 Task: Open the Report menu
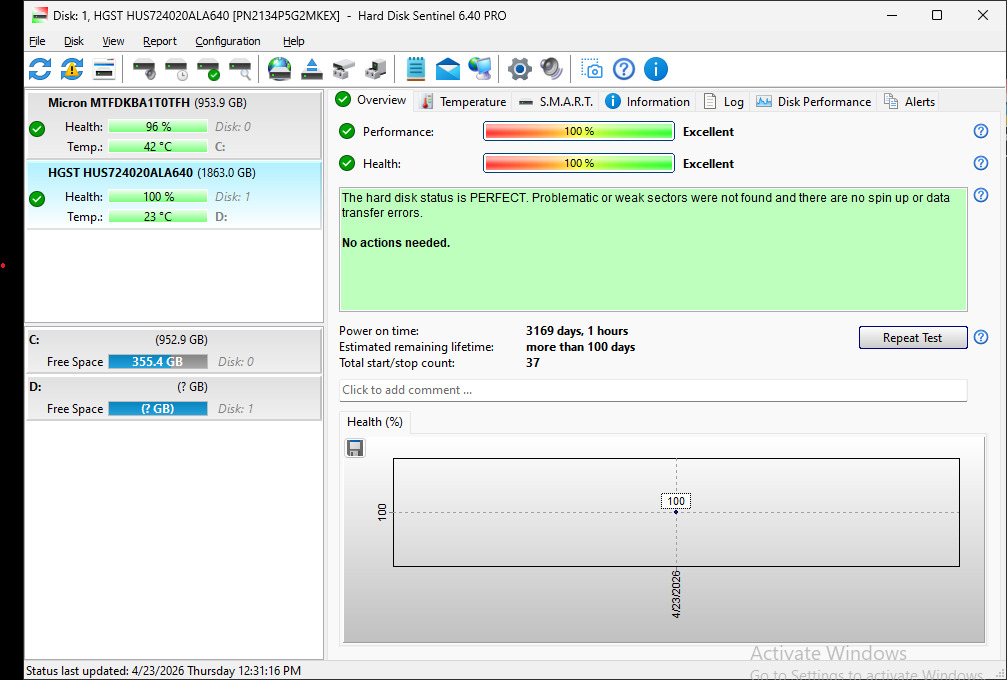click(160, 41)
